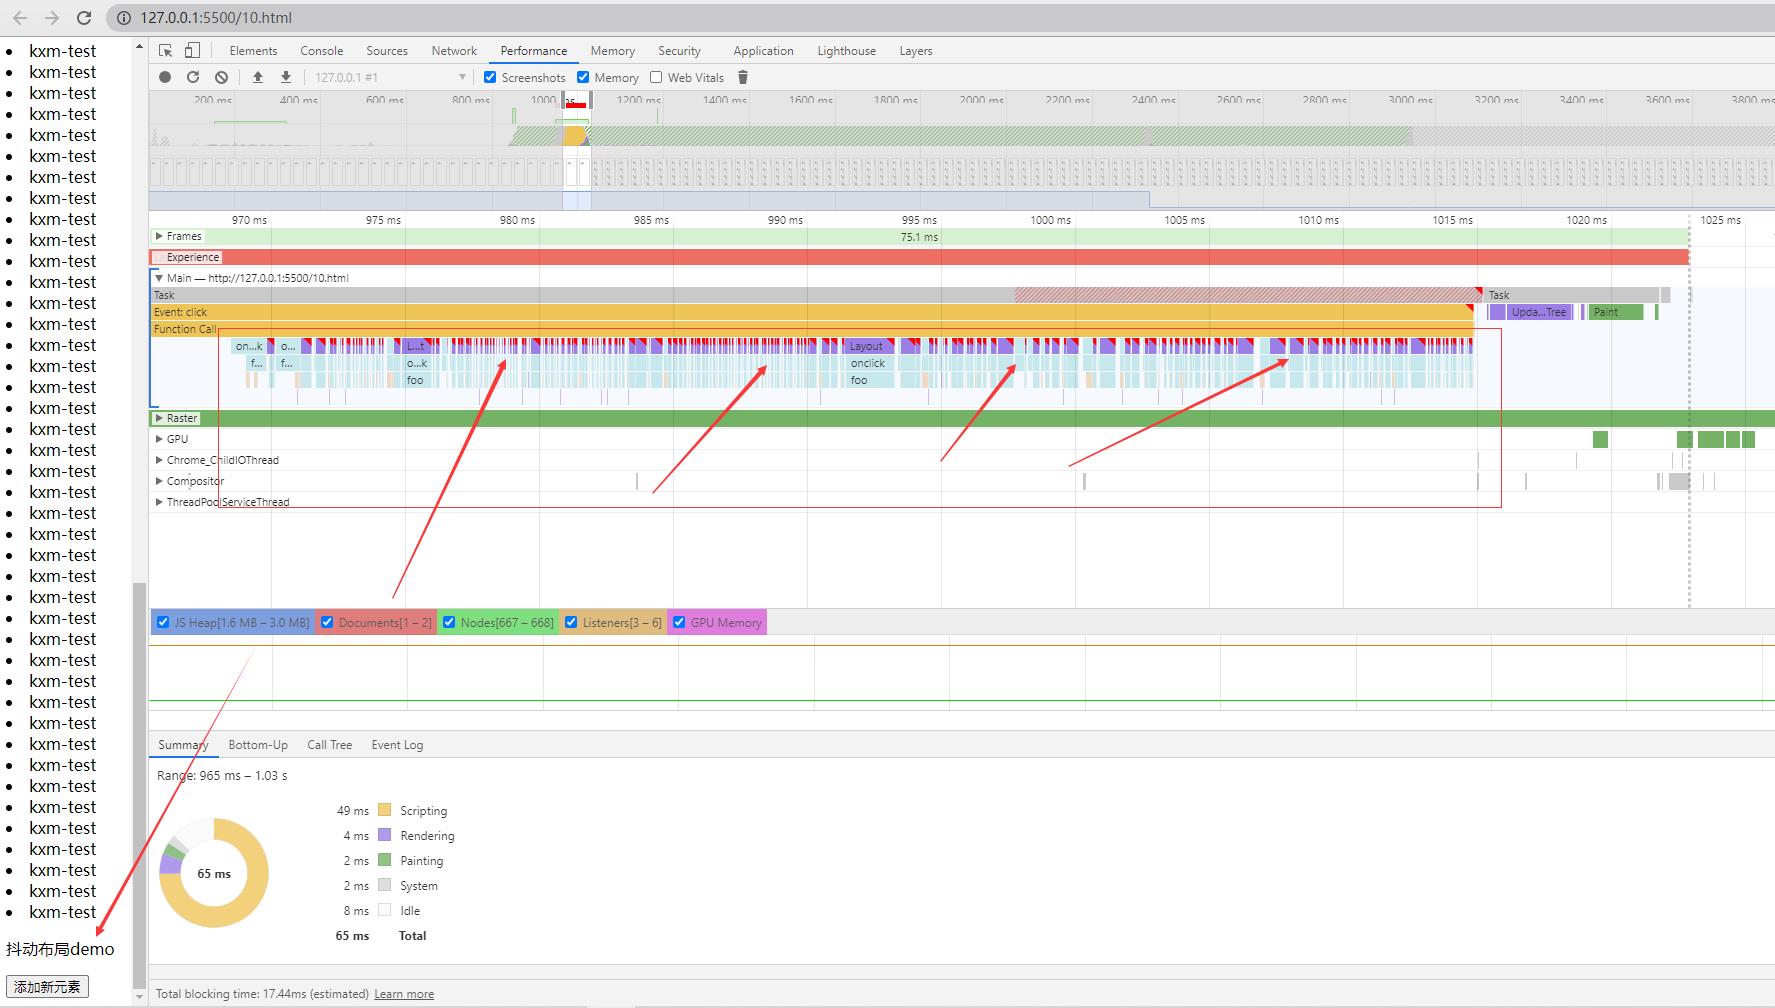Toggle the GPU Memory counter checkbox
Screen dimensions: 1775x1008
point(679,622)
